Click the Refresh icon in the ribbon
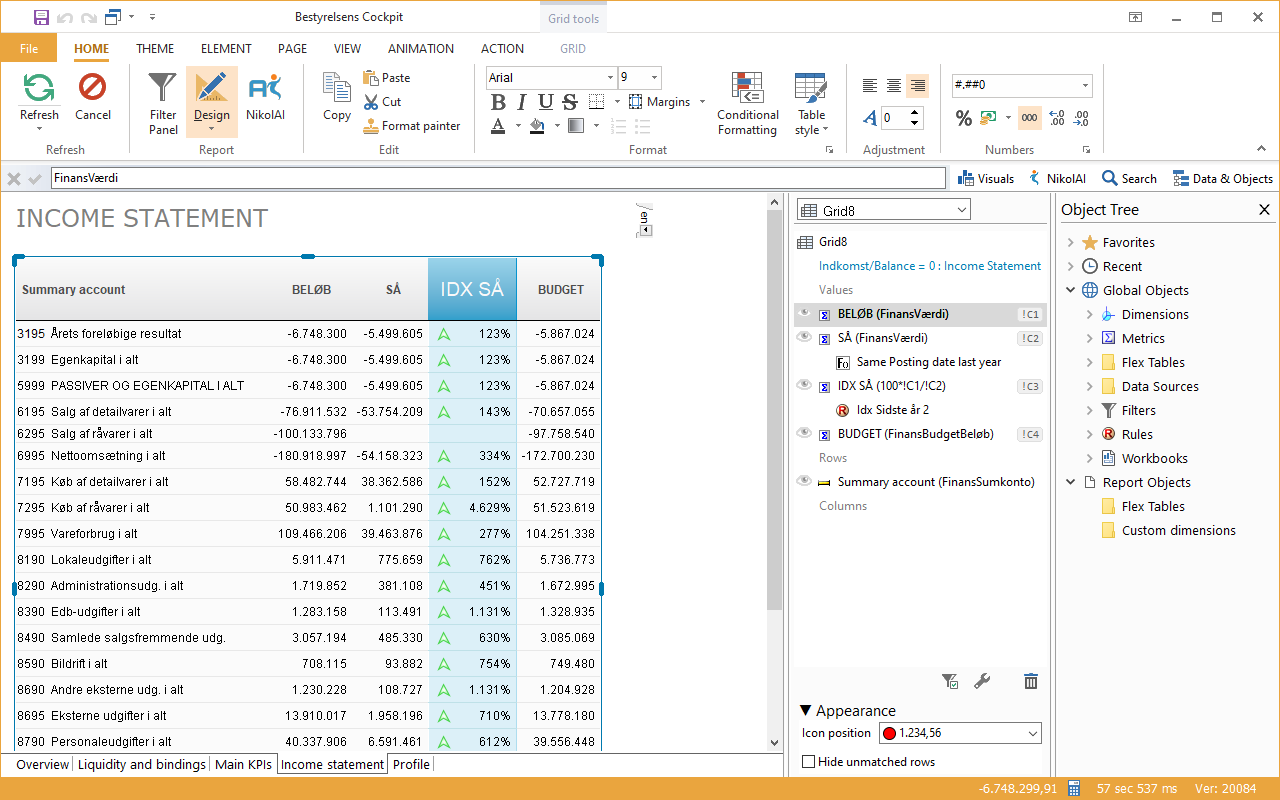This screenshot has width=1280, height=800. [39, 88]
